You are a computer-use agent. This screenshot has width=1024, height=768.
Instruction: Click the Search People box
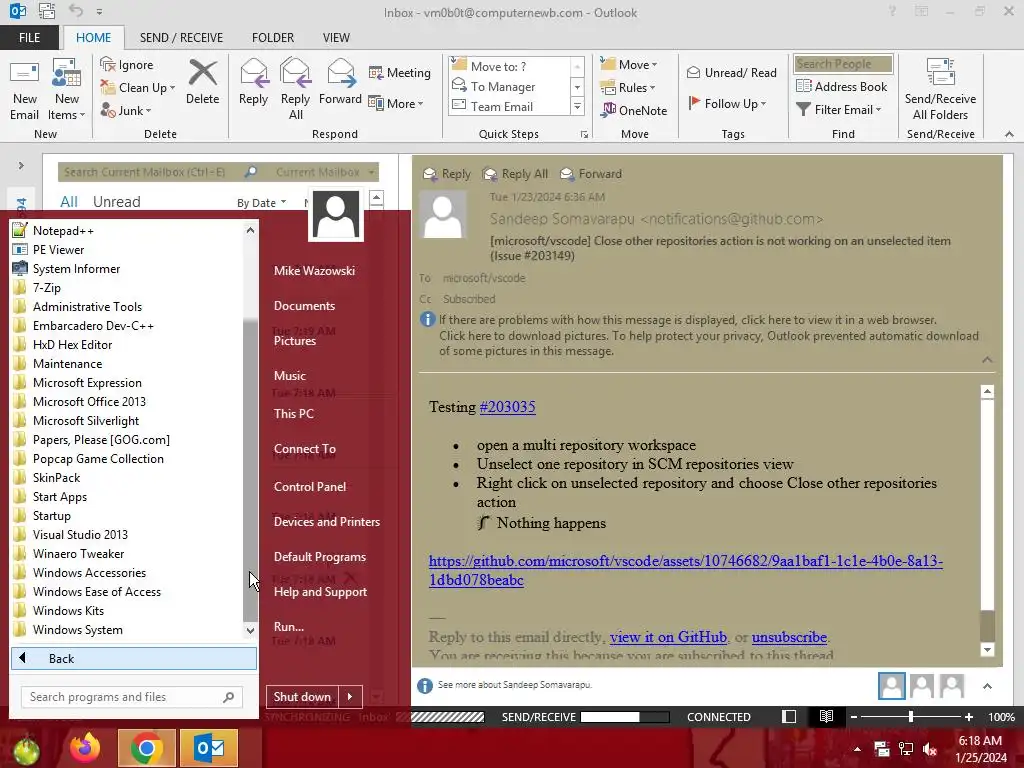click(x=843, y=64)
